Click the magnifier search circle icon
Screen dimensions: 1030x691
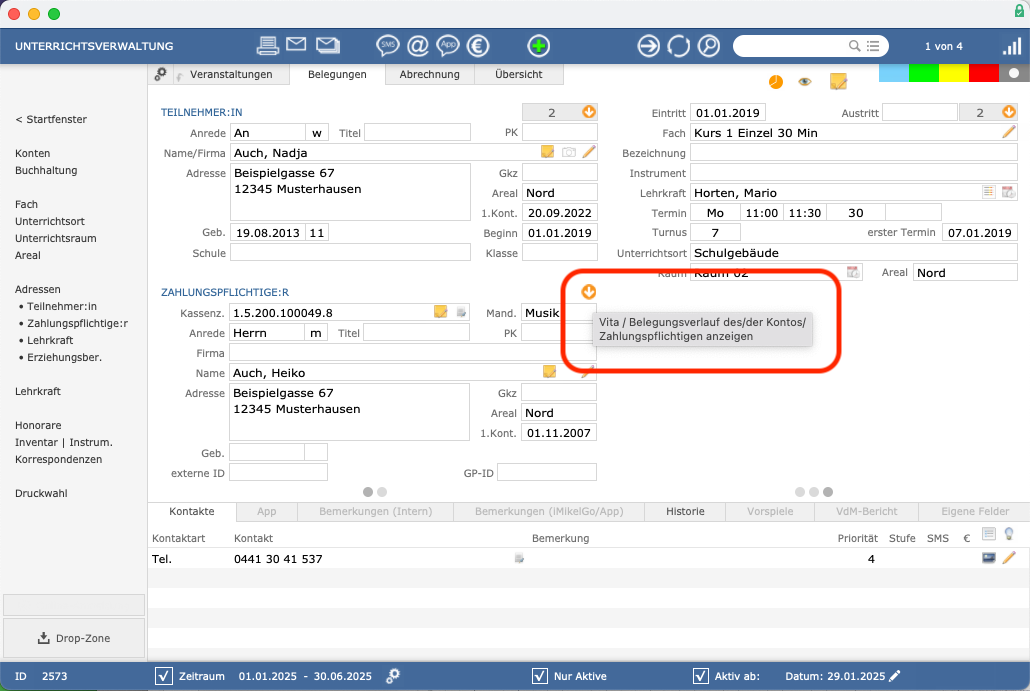709,45
